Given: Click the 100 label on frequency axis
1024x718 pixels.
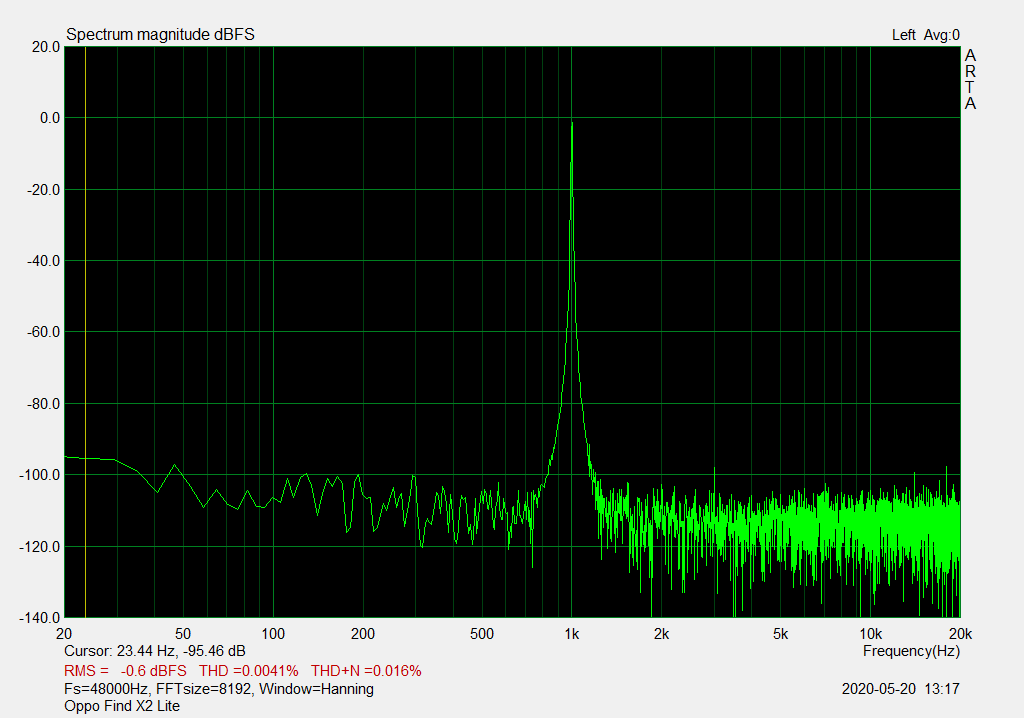Looking at the screenshot, I should point(273,634).
